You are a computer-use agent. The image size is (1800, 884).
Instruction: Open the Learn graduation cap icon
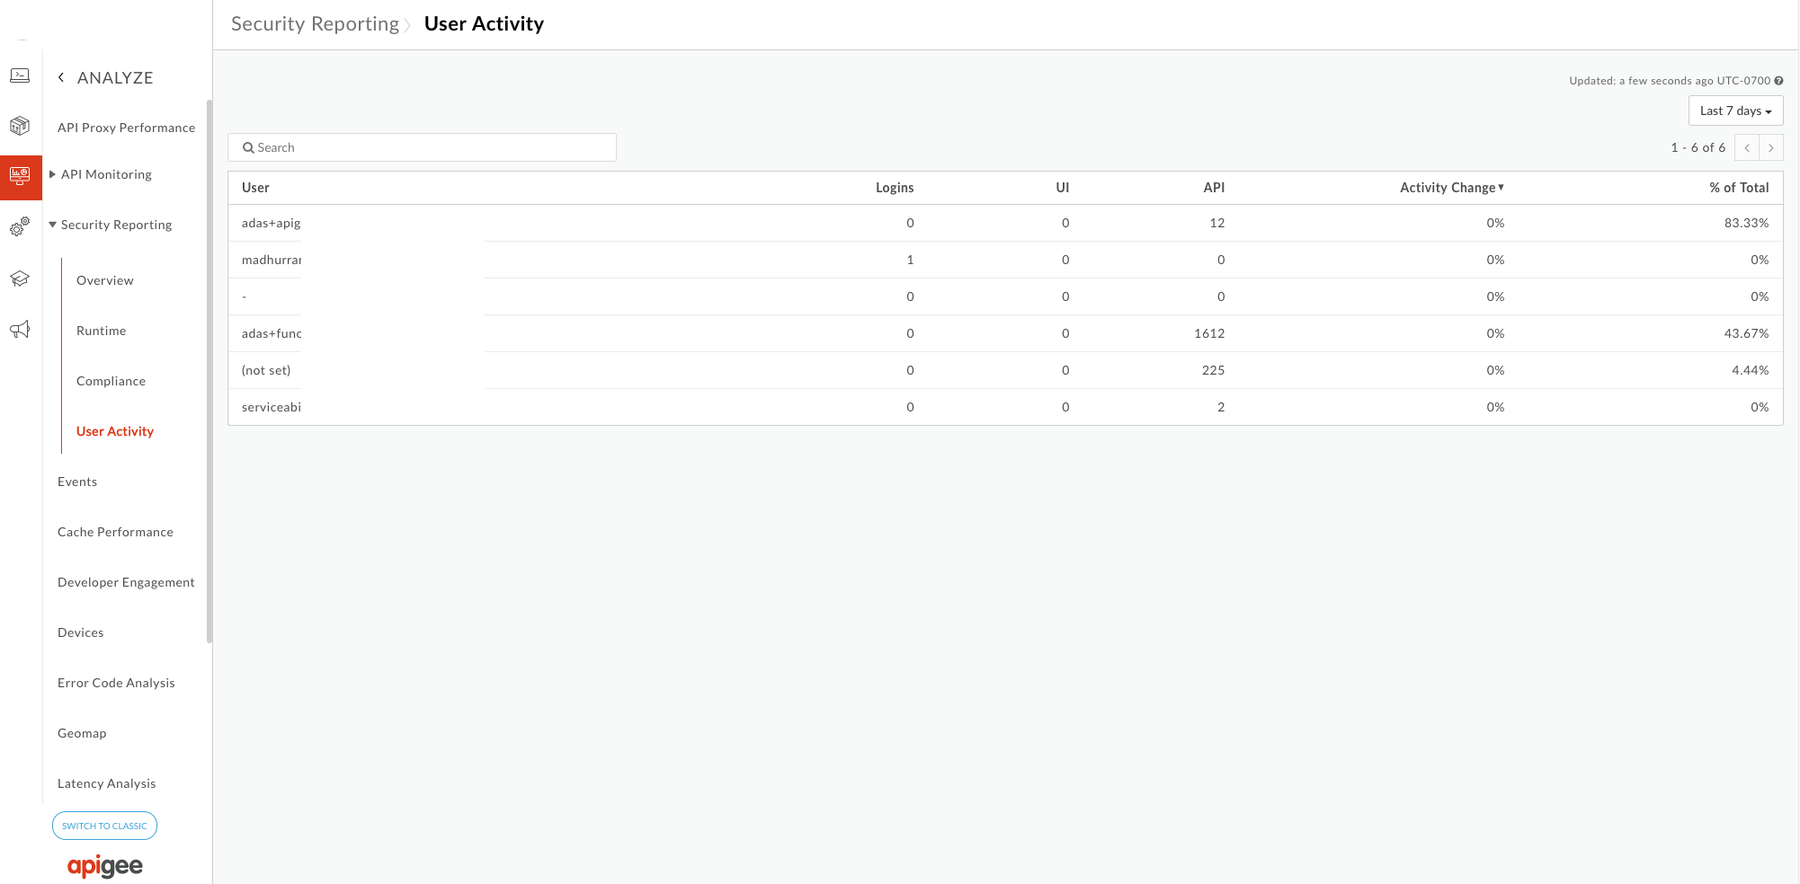pyautogui.click(x=20, y=279)
